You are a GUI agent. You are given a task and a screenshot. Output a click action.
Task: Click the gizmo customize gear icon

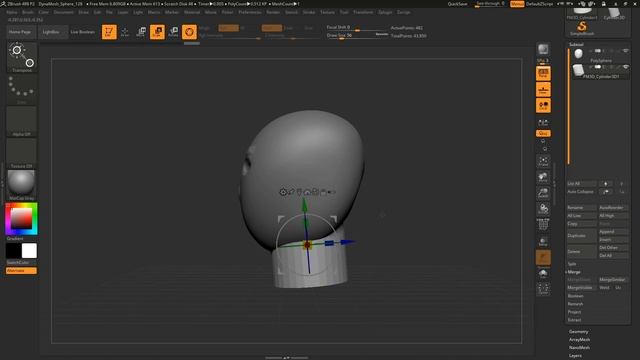point(283,192)
